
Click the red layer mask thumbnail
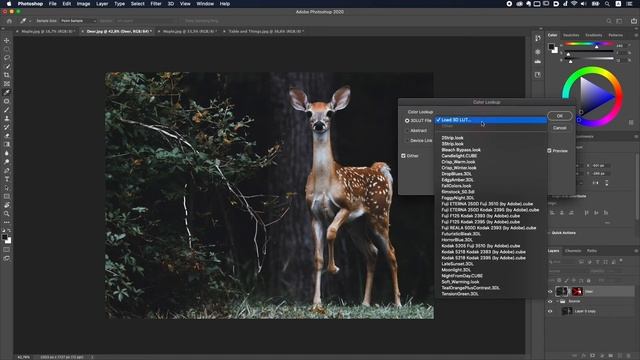[577, 291]
